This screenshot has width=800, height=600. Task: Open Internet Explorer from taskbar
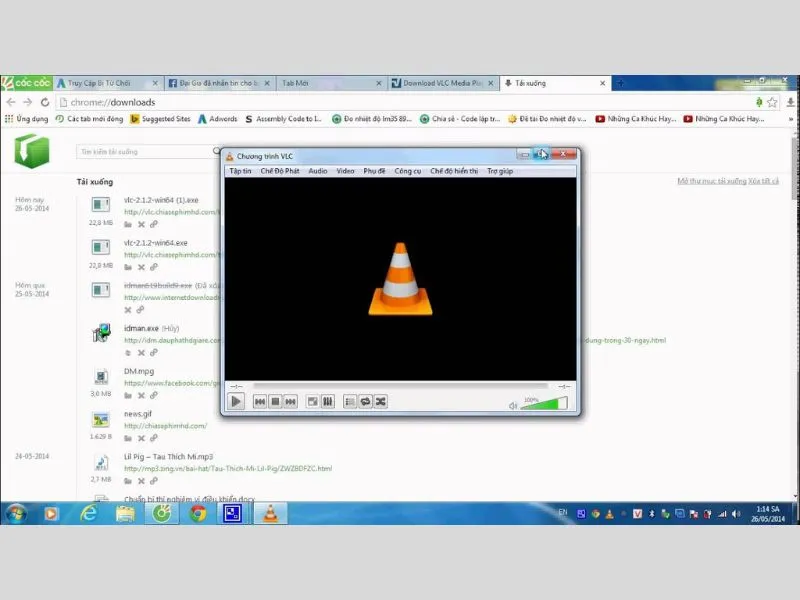click(89, 513)
